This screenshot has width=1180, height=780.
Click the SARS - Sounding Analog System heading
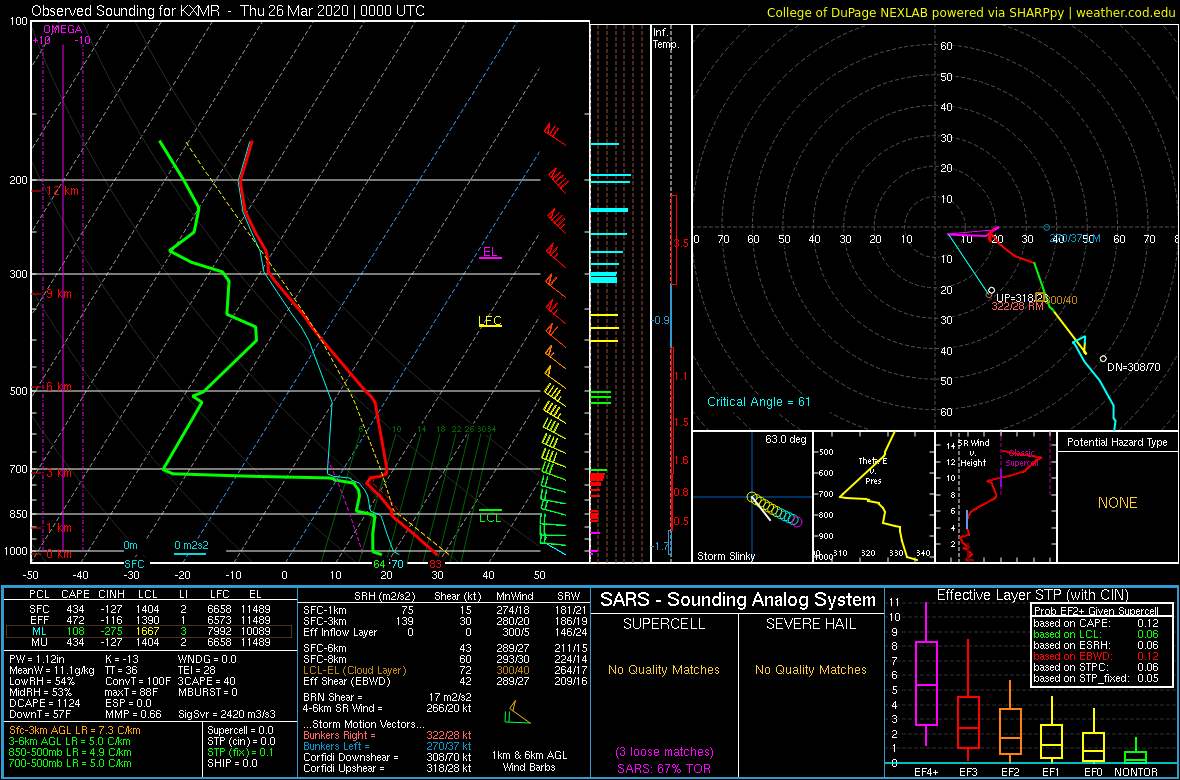coord(738,600)
